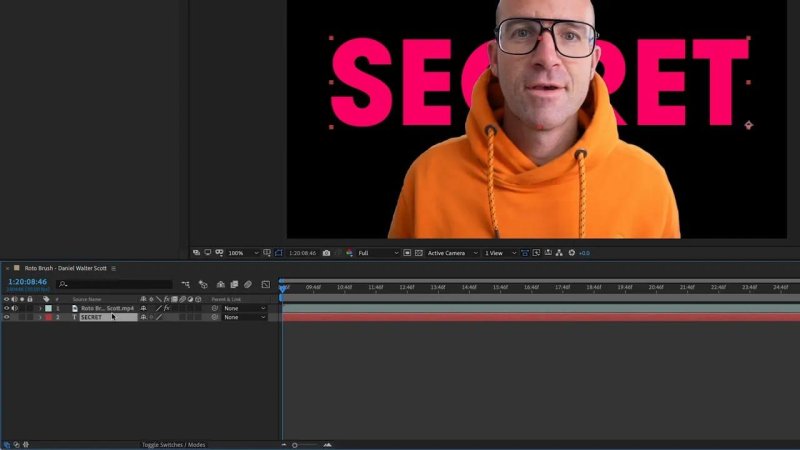This screenshot has width=800, height=450.
Task: Open the Full resolution dropdown
Action: 378,253
